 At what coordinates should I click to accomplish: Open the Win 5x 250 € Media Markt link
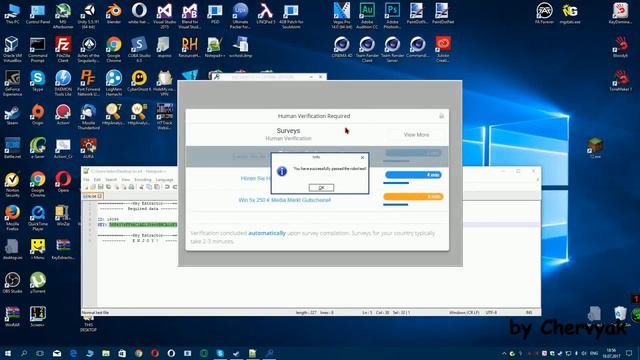284,200
